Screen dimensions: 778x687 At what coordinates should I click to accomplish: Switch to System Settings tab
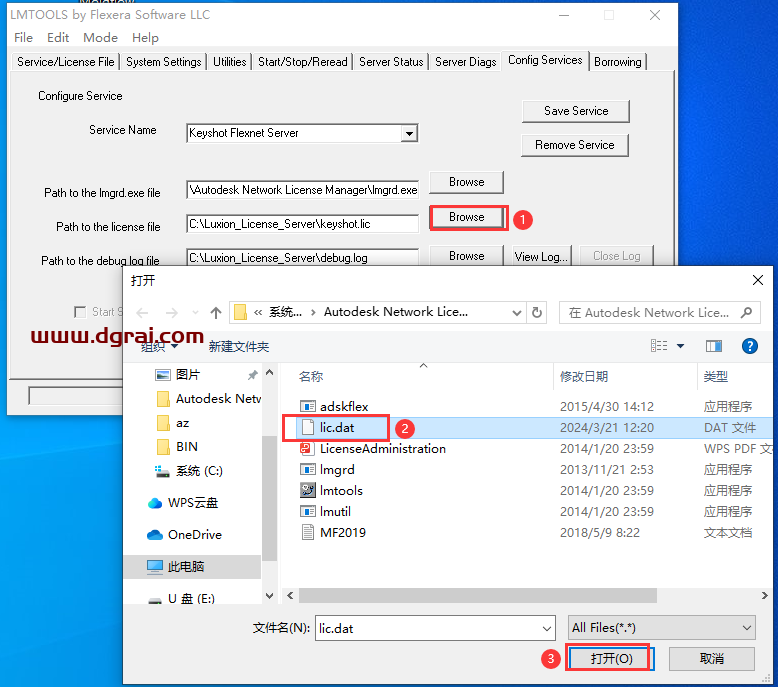coord(164,62)
